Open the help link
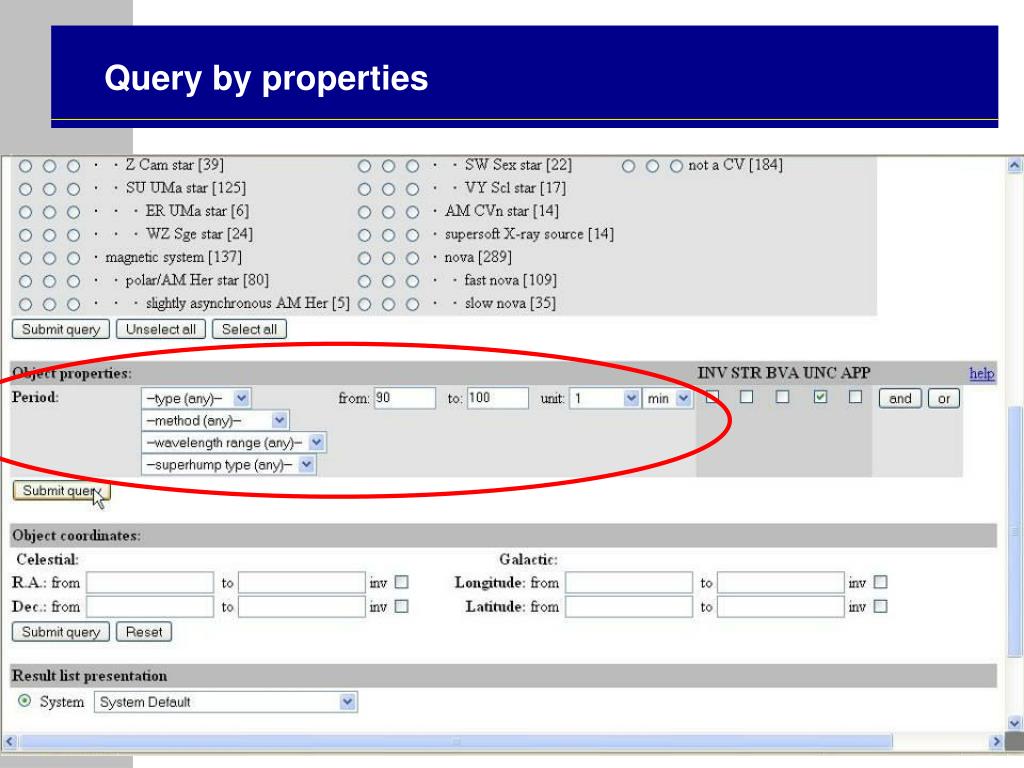The height and width of the screenshot is (768, 1024). 982,374
